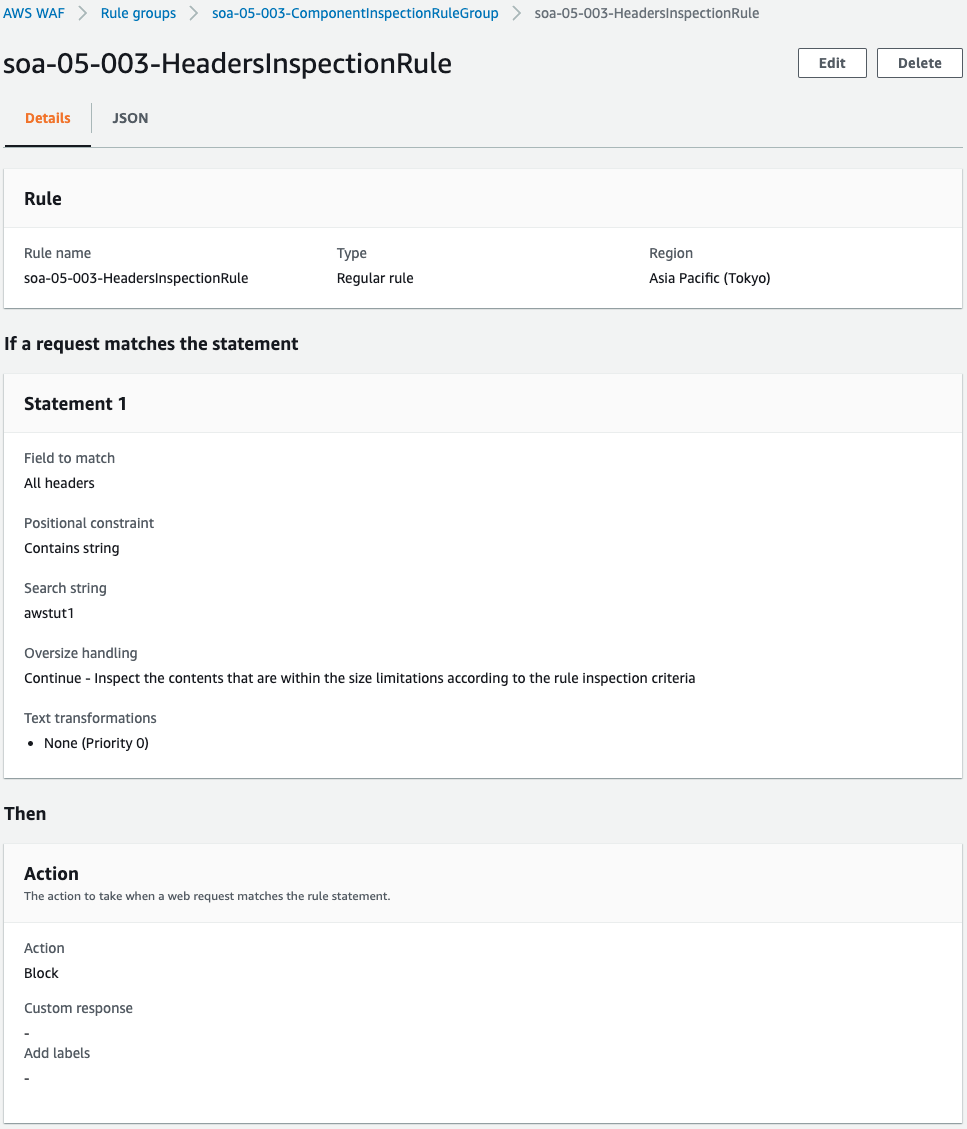Click the Delete button
The height and width of the screenshot is (1129, 967).
click(x=918, y=62)
